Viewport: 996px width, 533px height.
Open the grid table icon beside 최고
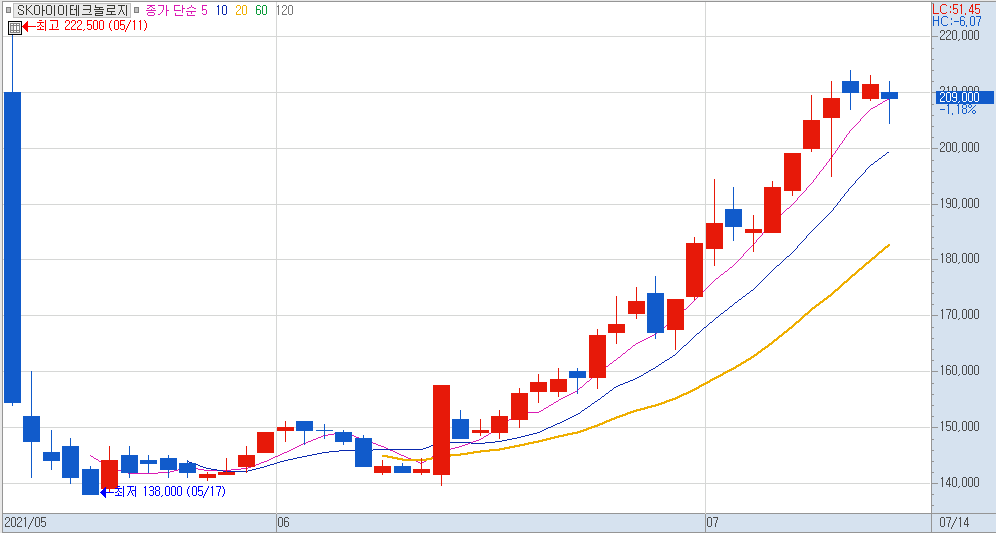click(x=15, y=27)
